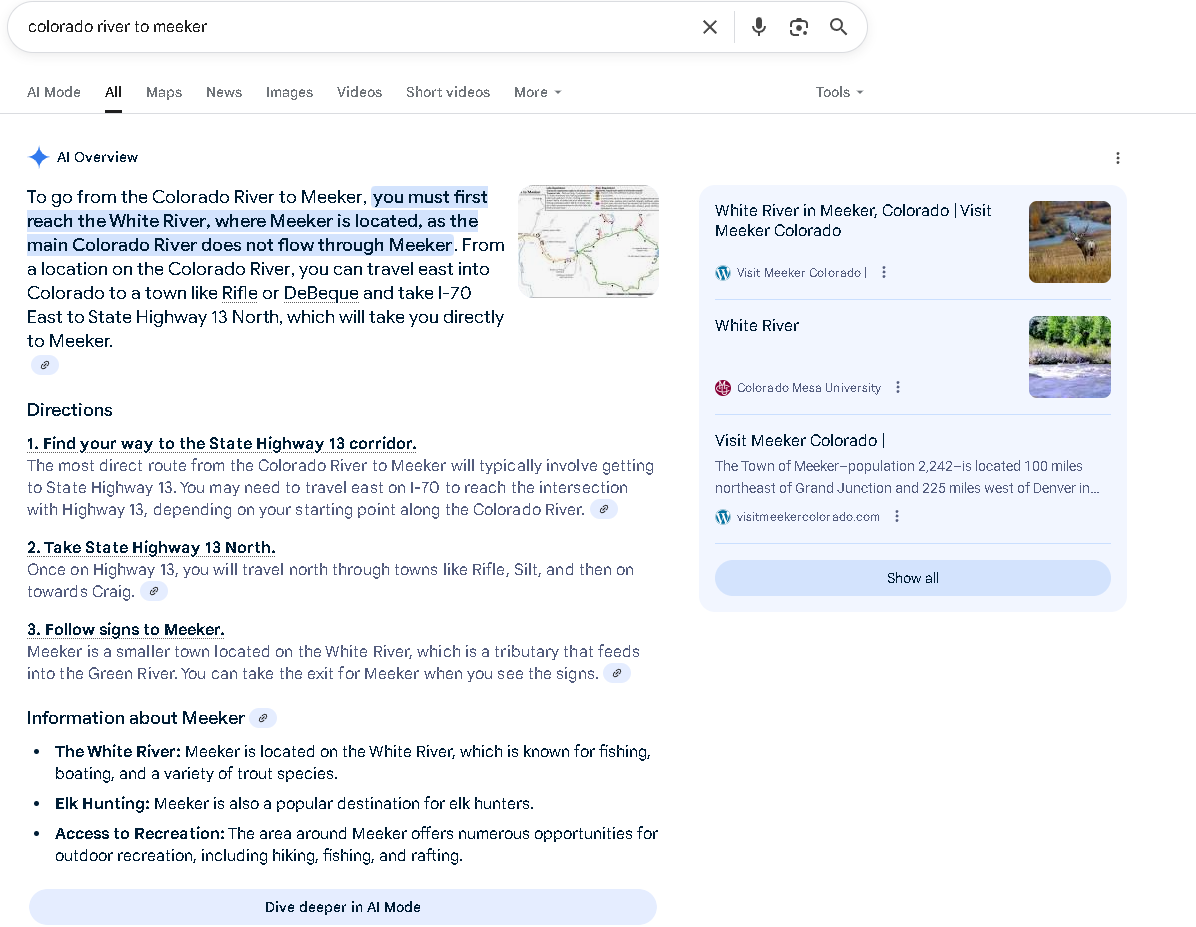Click the visitmeekercolorado.com favicon
The width and height of the screenshot is (1196, 927).
point(722,517)
